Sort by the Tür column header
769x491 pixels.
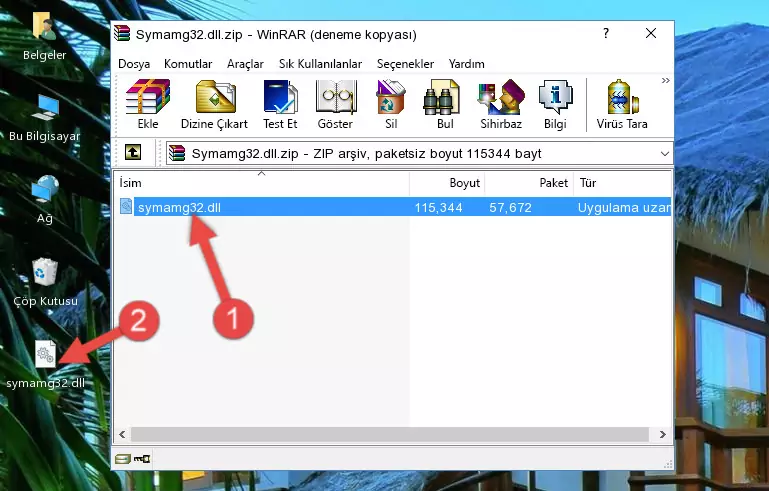622,182
